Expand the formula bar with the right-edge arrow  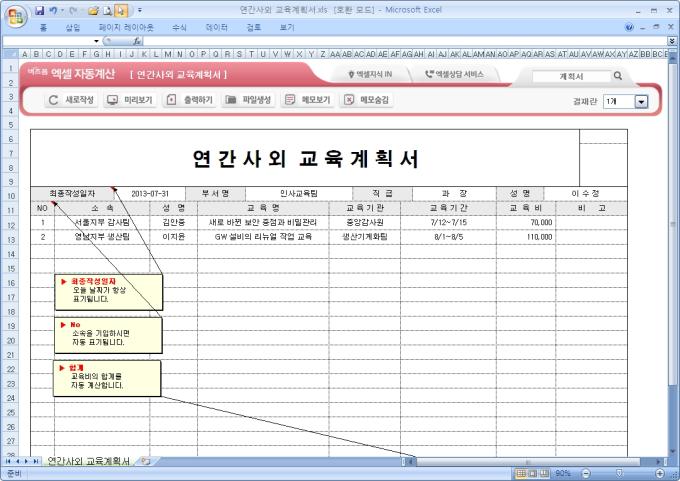672,41
